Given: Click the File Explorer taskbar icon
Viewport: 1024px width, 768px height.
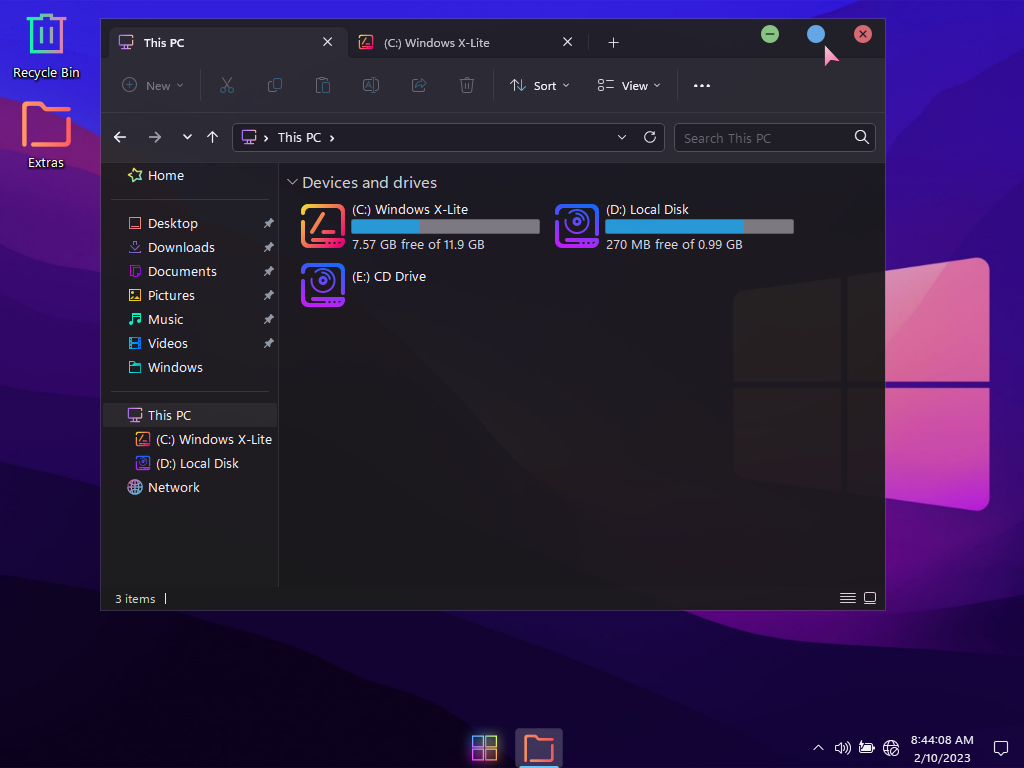Looking at the screenshot, I should [539, 748].
